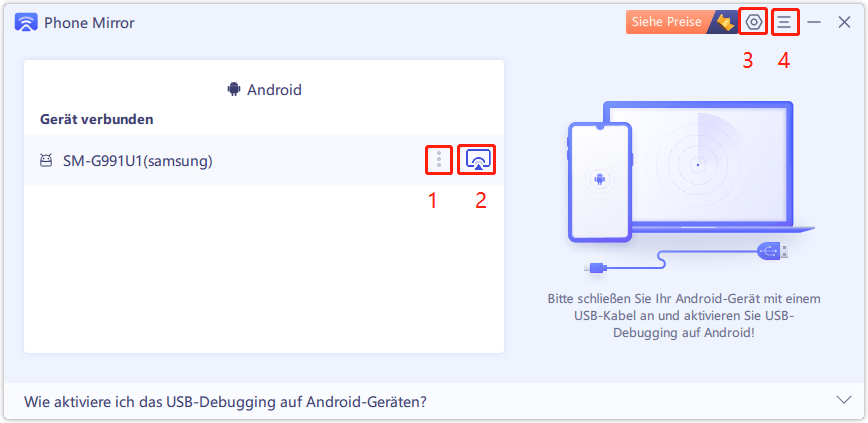Open "Wie aktiviere ich das USB-Debugging" question

[225, 401]
